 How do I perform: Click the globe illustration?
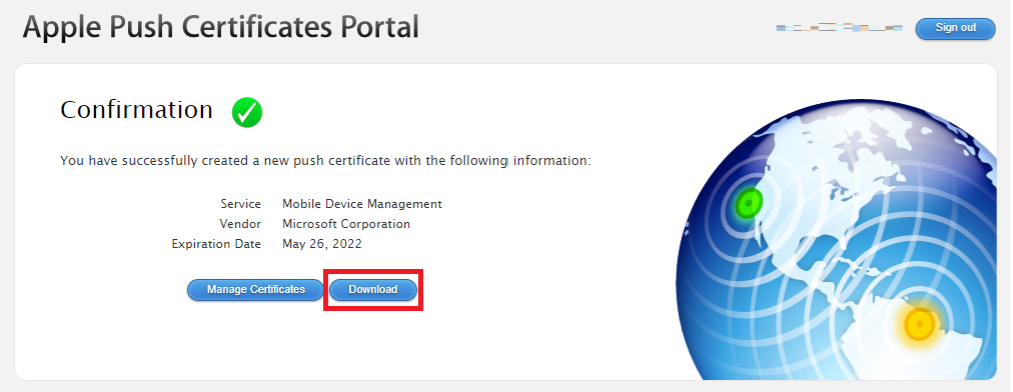[x=836, y=239]
